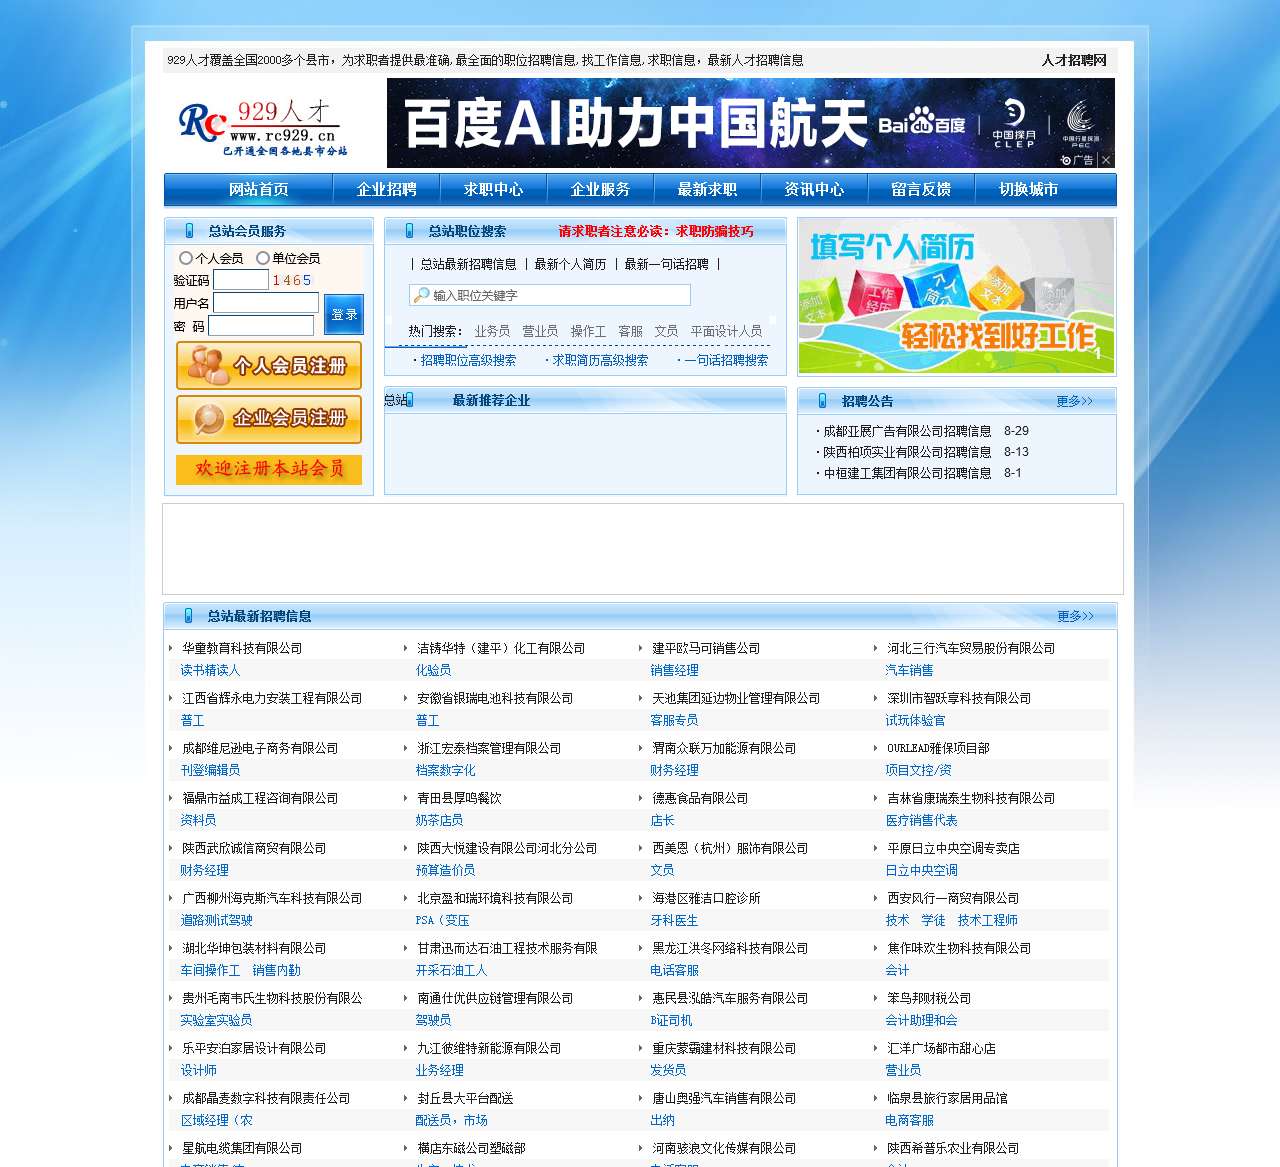
Task: Open 招聘职位高级搜索 link
Action: pyautogui.click(x=468, y=360)
